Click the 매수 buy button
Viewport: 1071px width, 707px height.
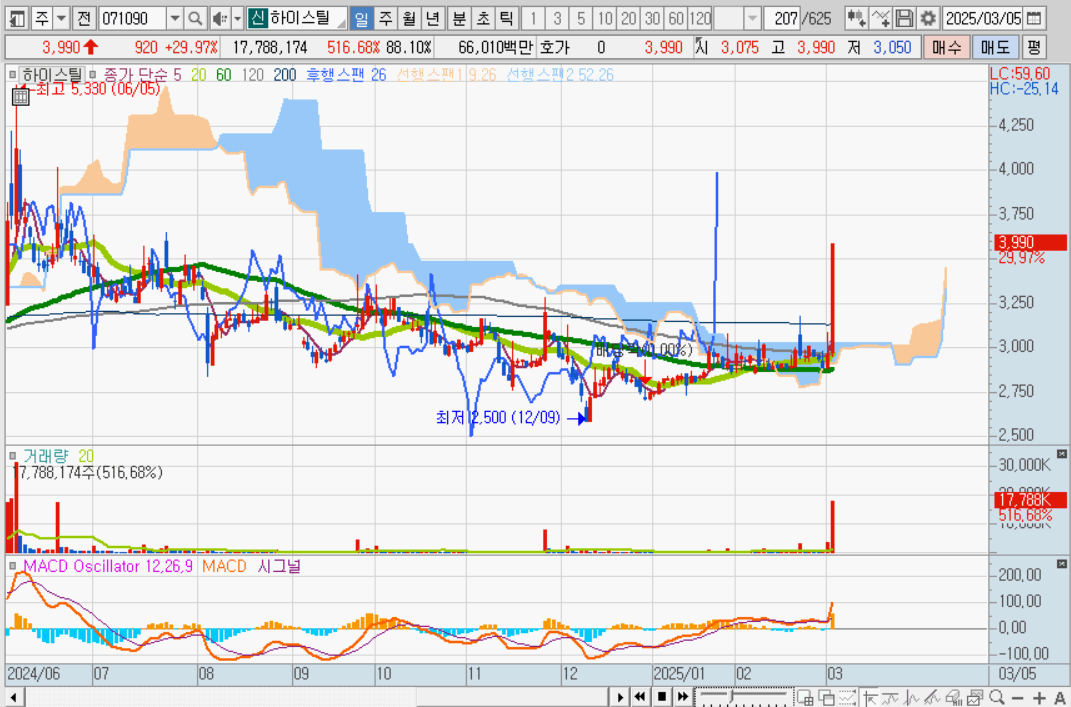point(946,47)
